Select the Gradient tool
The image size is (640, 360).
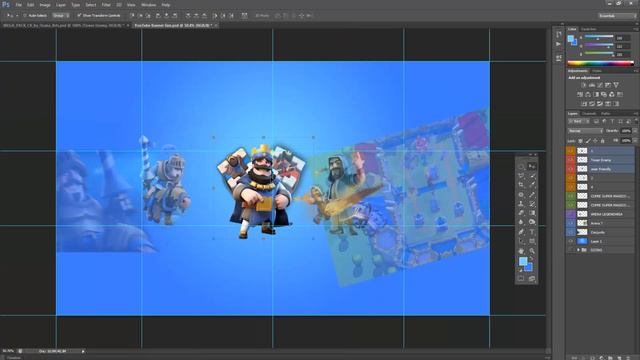coord(532,213)
